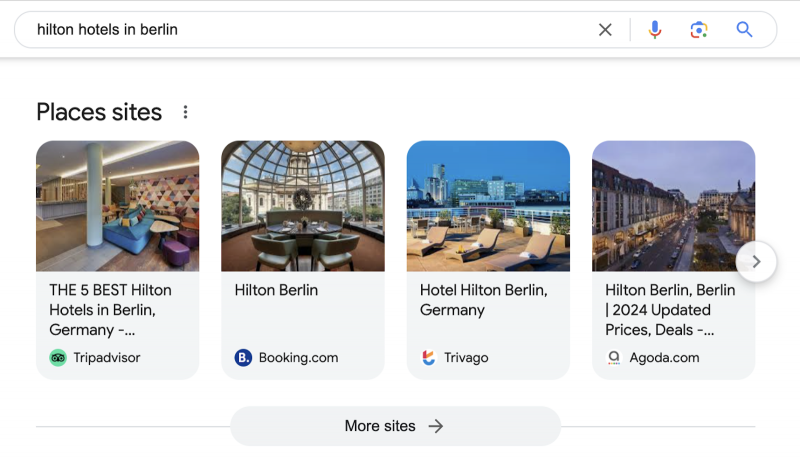
Task: Click the 'Agoda.com' source name
Action: [x=664, y=358]
